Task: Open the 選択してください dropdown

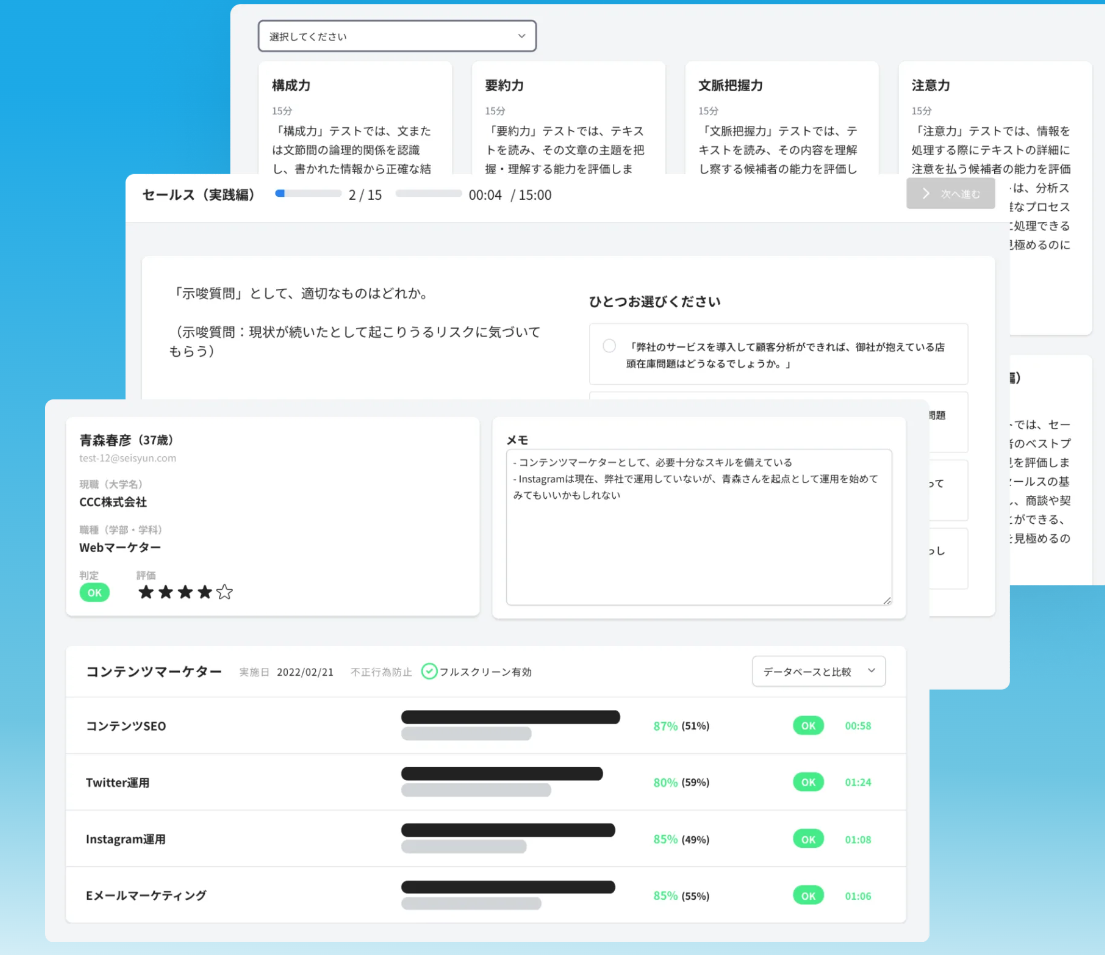Action: coord(396,36)
